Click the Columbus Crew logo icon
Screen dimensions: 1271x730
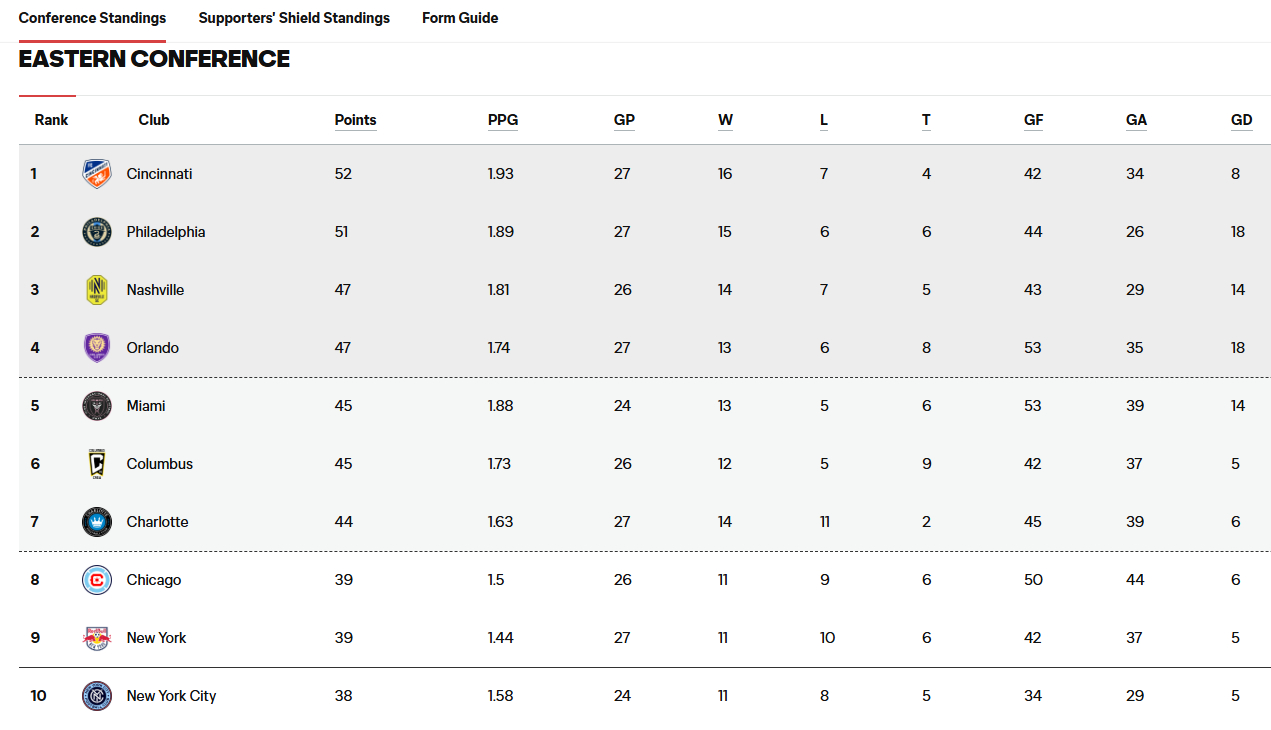click(x=97, y=464)
